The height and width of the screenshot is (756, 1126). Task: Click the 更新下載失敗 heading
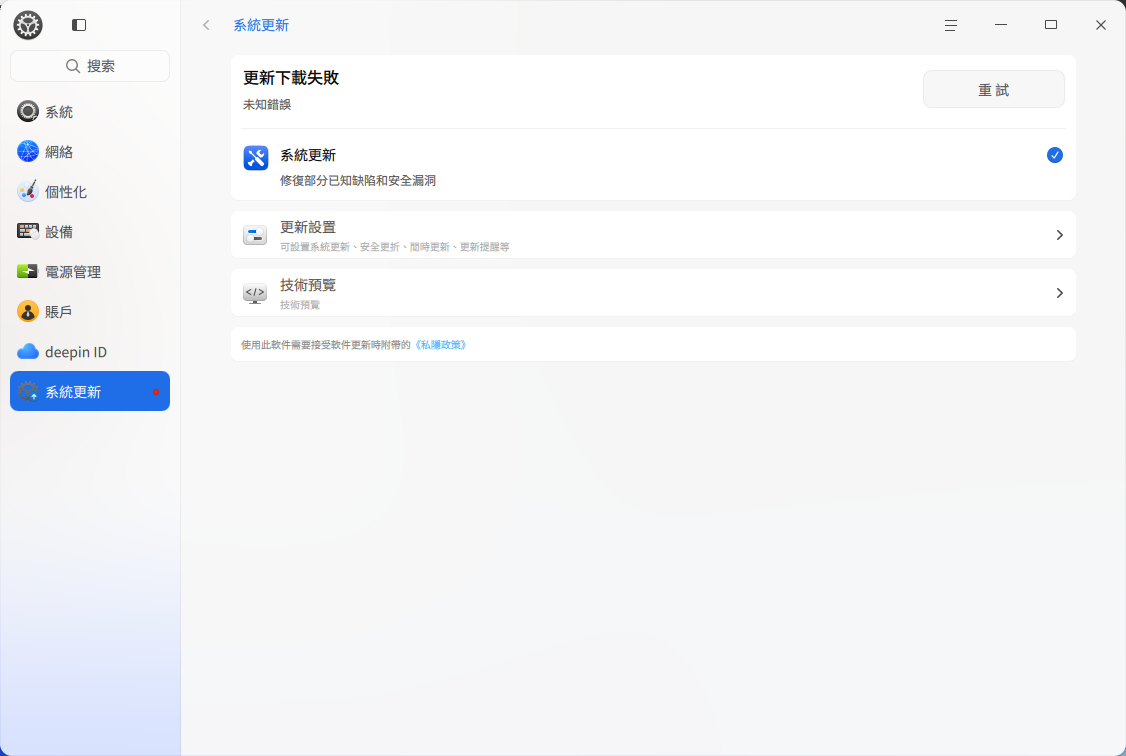click(x=291, y=78)
